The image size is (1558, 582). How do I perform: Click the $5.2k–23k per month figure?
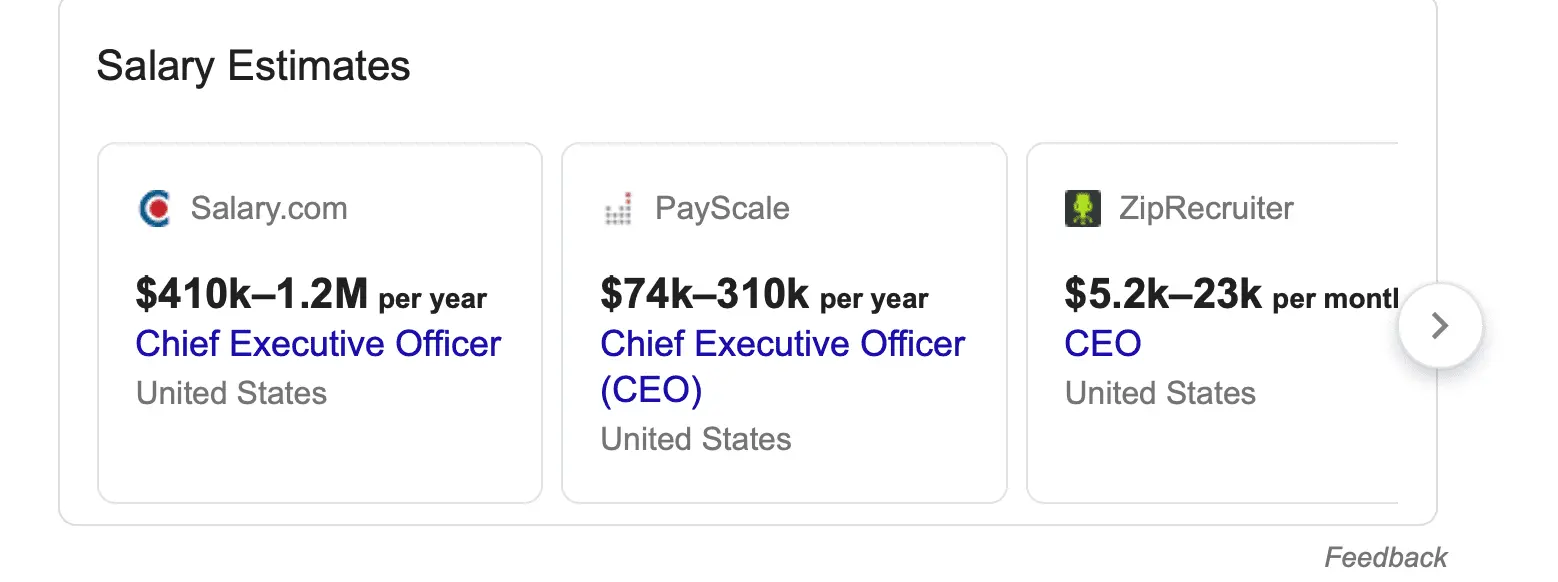tap(1230, 295)
